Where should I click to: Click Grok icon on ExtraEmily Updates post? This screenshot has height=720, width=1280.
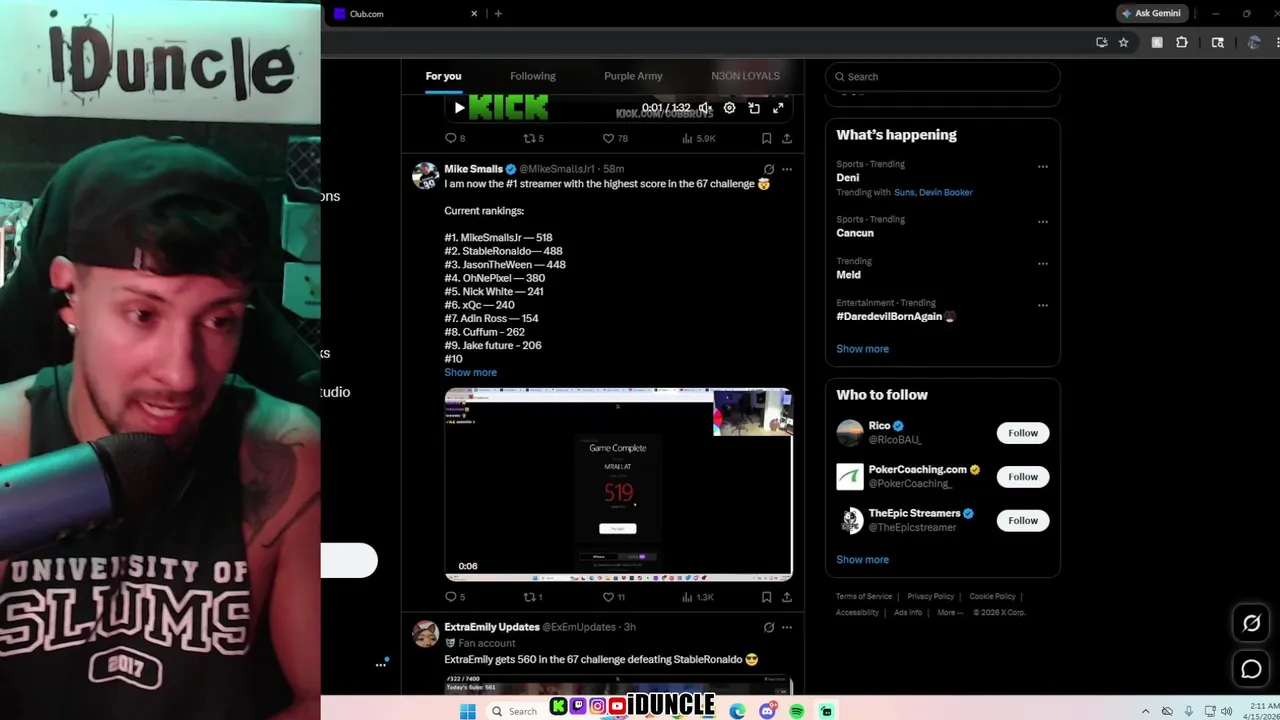click(x=768, y=627)
